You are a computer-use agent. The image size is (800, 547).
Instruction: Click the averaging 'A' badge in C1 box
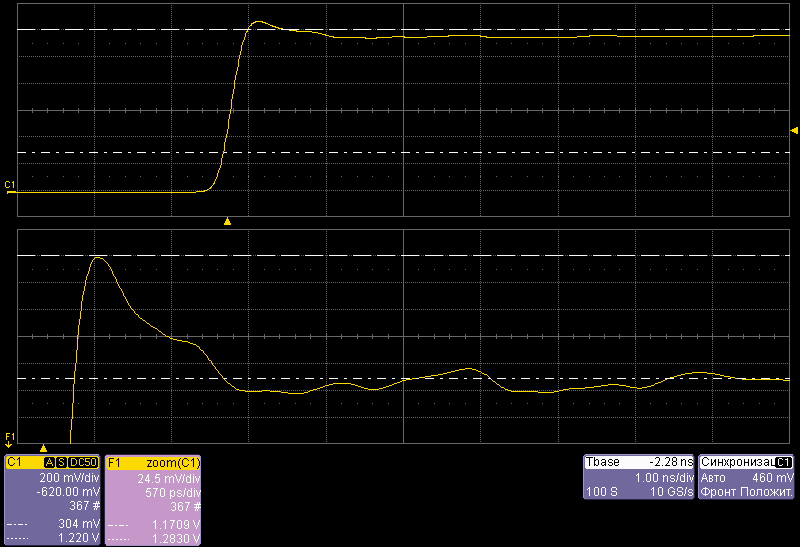(48, 463)
